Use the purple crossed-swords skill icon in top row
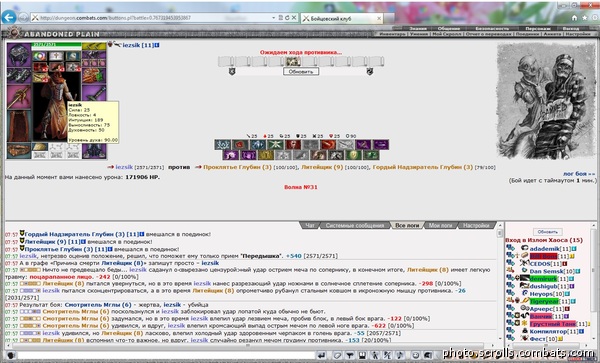Screen dimensions: 600x363 click(x=363, y=145)
